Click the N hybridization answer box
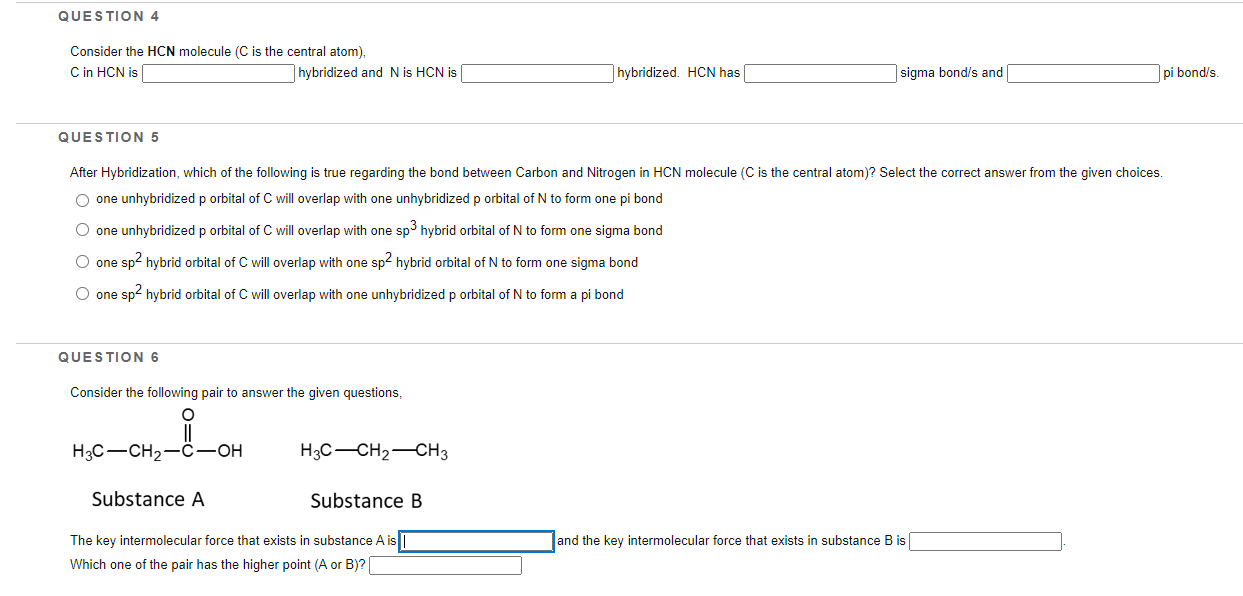This screenshot has width=1243, height=596. click(x=536, y=72)
